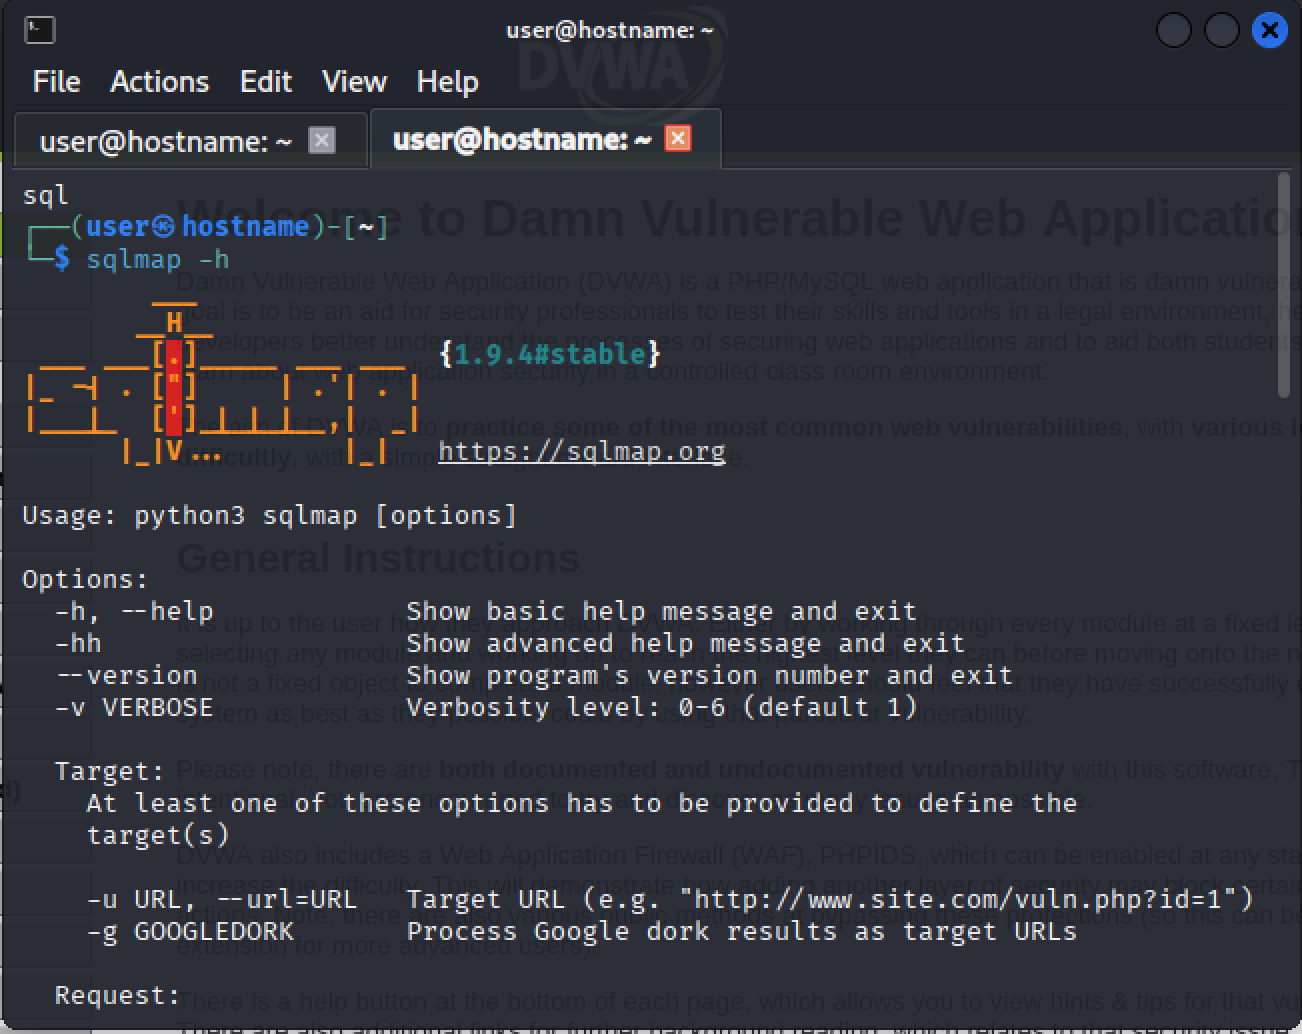Click the 'Target:' section heading

[110, 771]
